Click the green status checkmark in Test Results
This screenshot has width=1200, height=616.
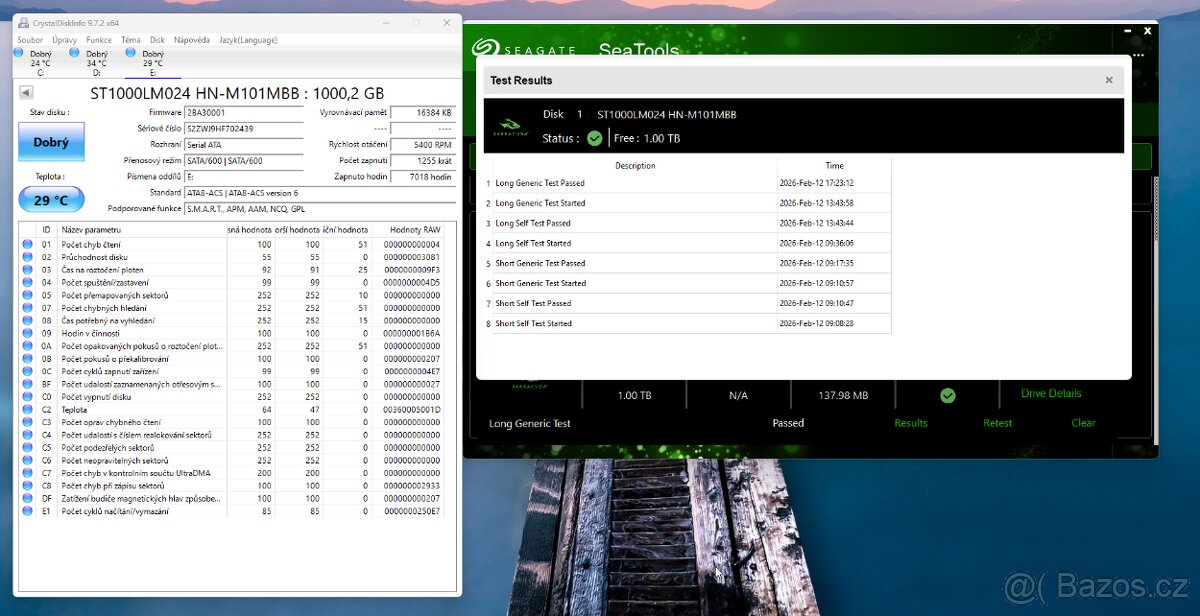point(595,138)
